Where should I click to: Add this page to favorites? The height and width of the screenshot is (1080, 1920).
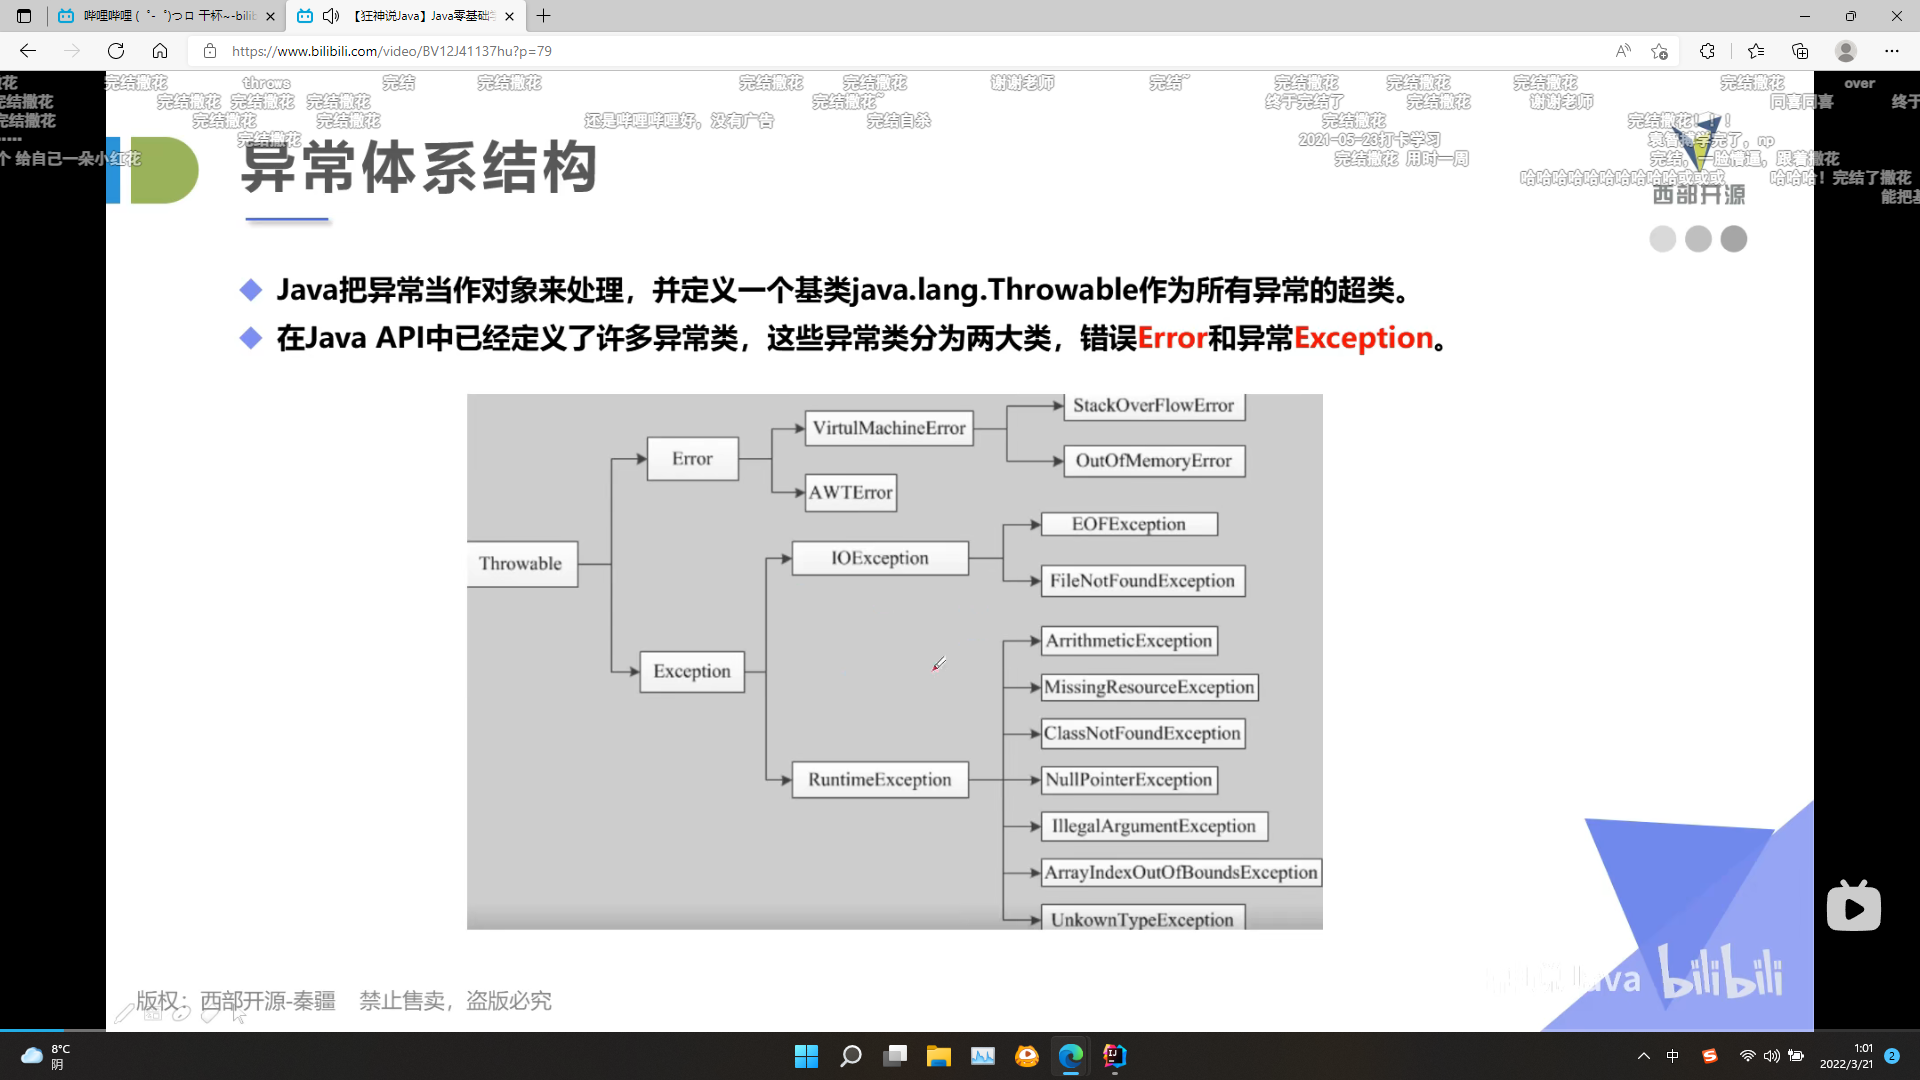[x=1660, y=51]
